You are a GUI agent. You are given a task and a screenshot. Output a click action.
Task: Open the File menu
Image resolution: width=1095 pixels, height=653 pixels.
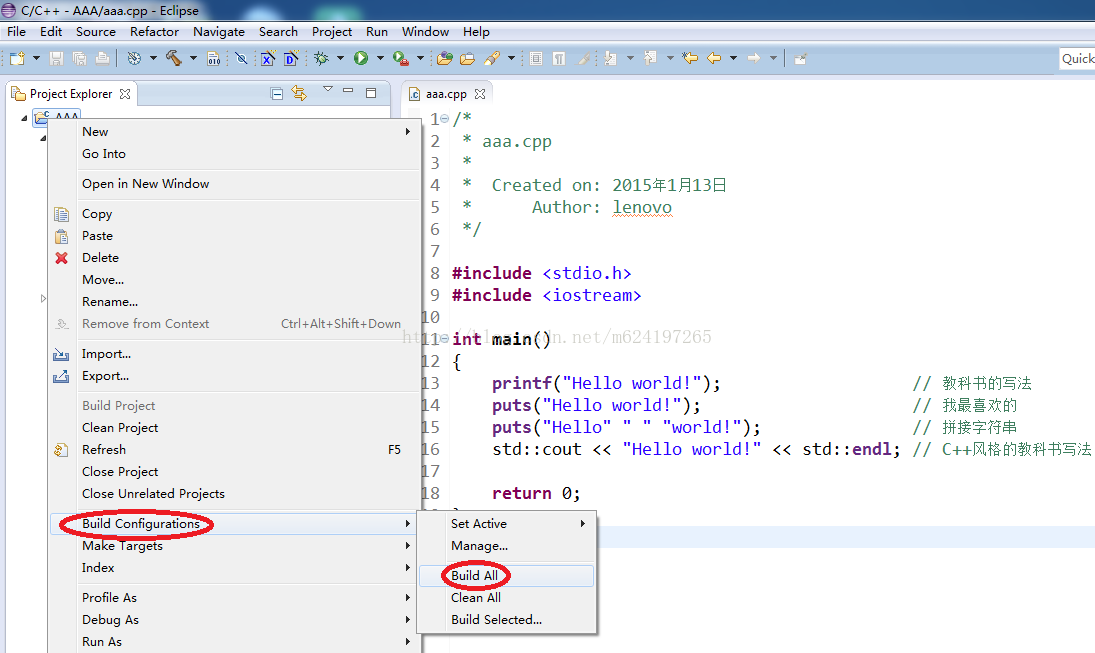[x=16, y=31]
